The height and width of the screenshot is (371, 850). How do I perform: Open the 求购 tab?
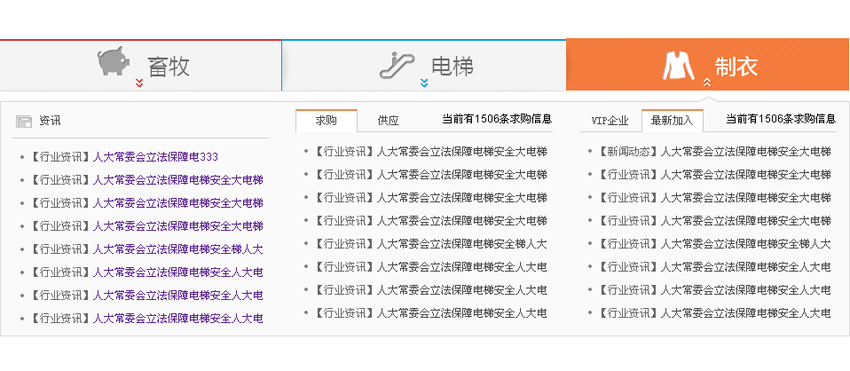[x=326, y=120]
